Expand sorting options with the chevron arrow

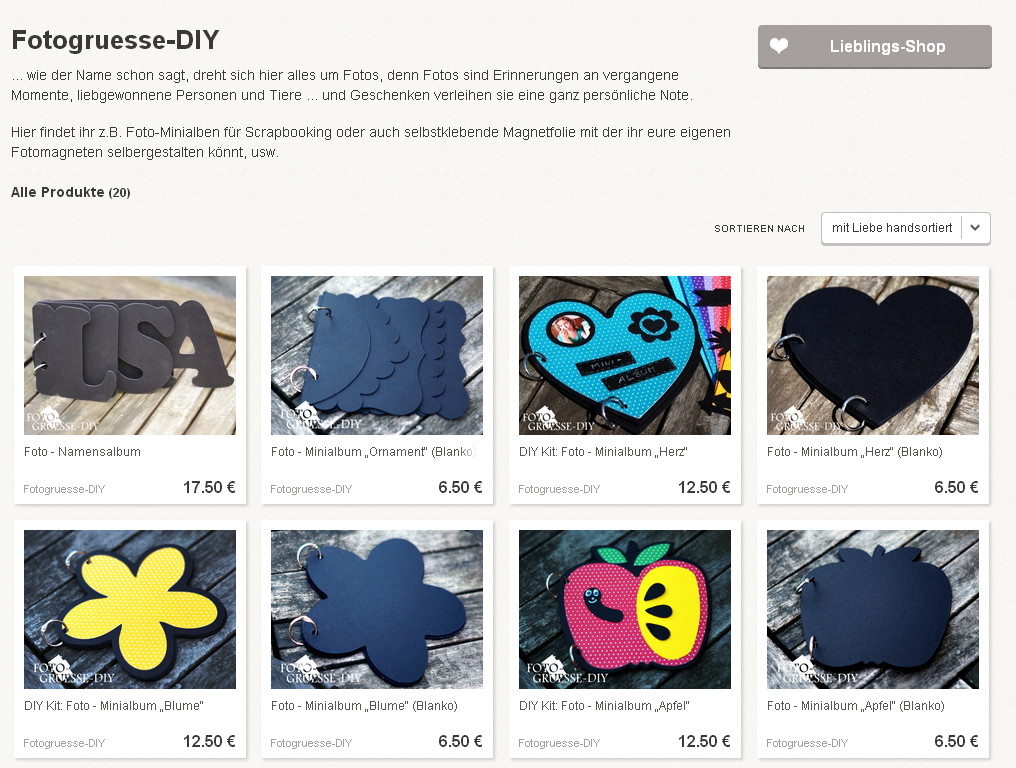(975, 228)
